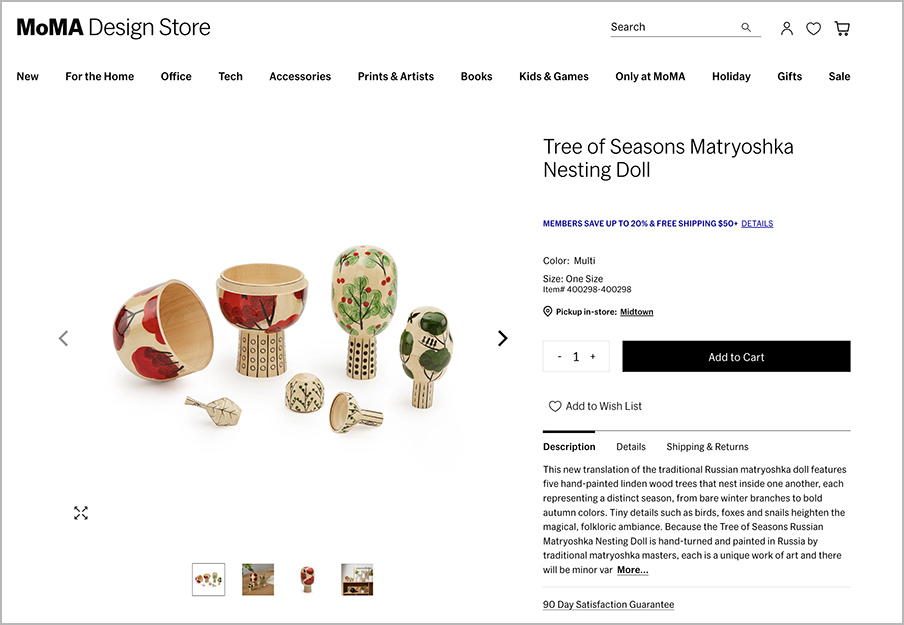Open the members savings Details link
The image size is (904, 625).
[x=757, y=224]
